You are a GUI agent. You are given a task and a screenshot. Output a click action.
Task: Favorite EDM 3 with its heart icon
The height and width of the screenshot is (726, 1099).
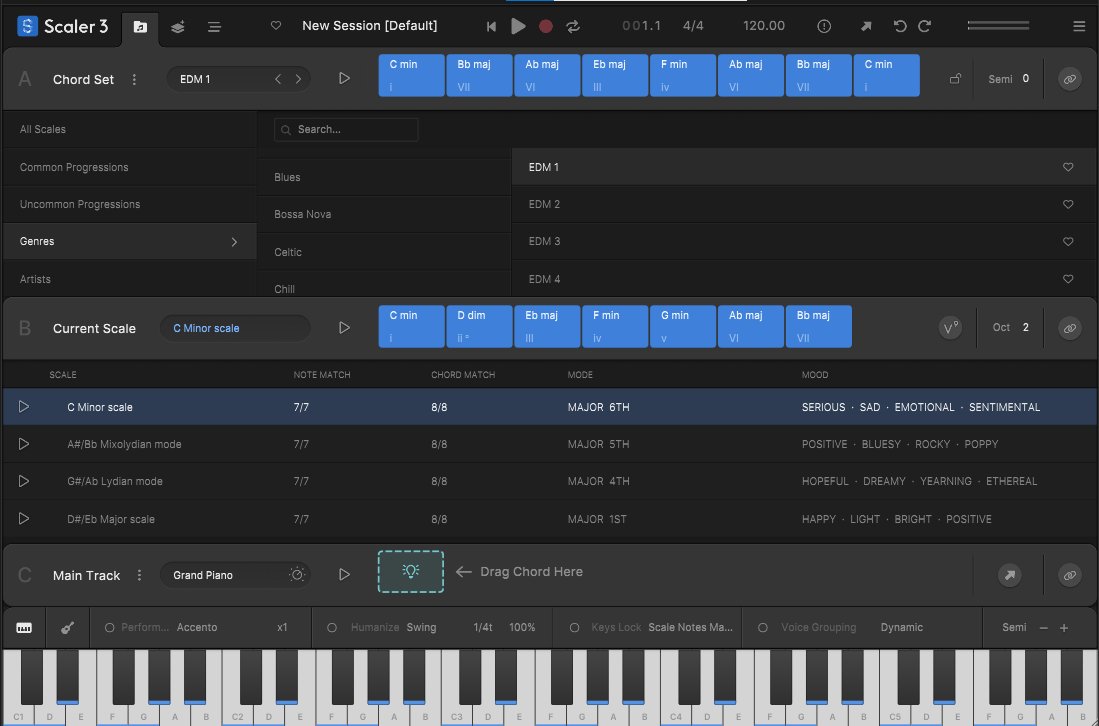(1068, 242)
